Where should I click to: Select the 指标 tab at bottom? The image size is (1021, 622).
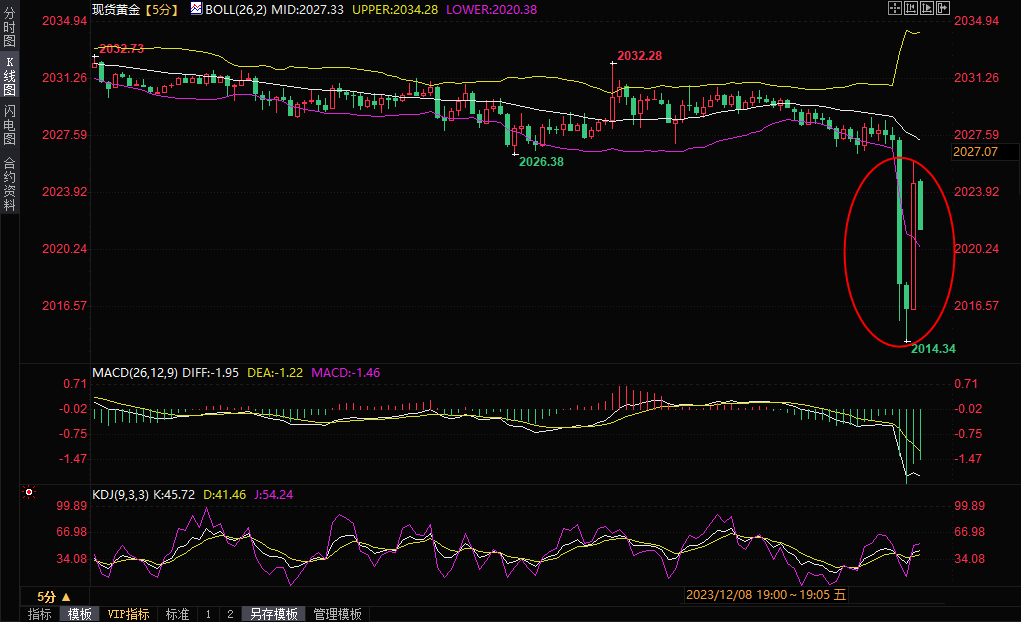pyautogui.click(x=40, y=614)
